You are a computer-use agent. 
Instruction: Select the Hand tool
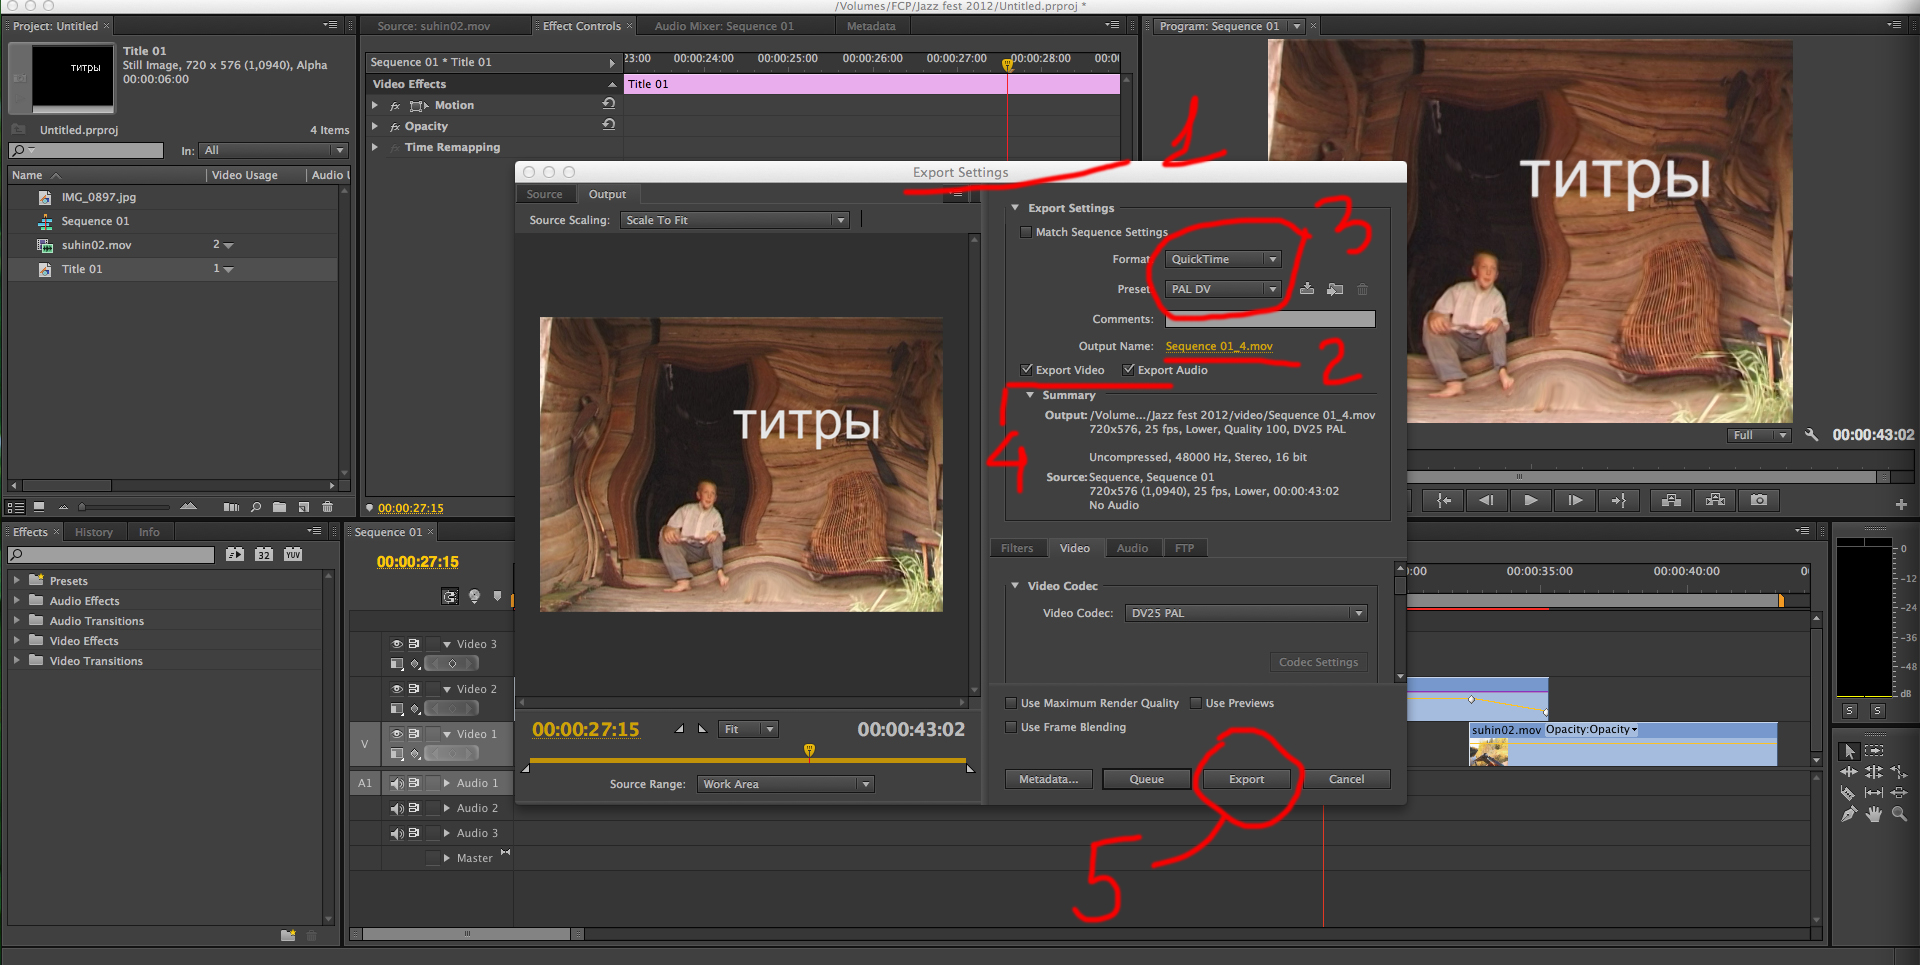click(1874, 815)
